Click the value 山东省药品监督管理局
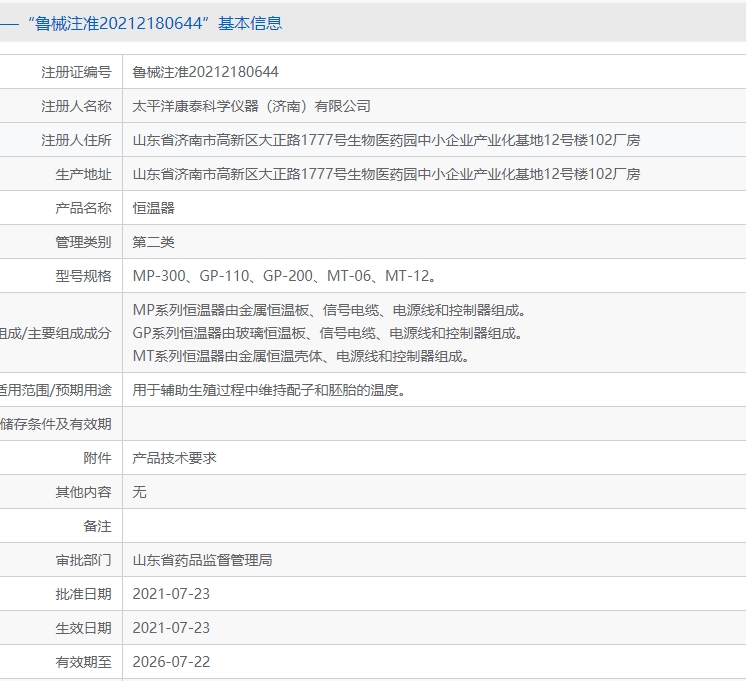Viewport: 746px width, 681px height. [x=202, y=560]
